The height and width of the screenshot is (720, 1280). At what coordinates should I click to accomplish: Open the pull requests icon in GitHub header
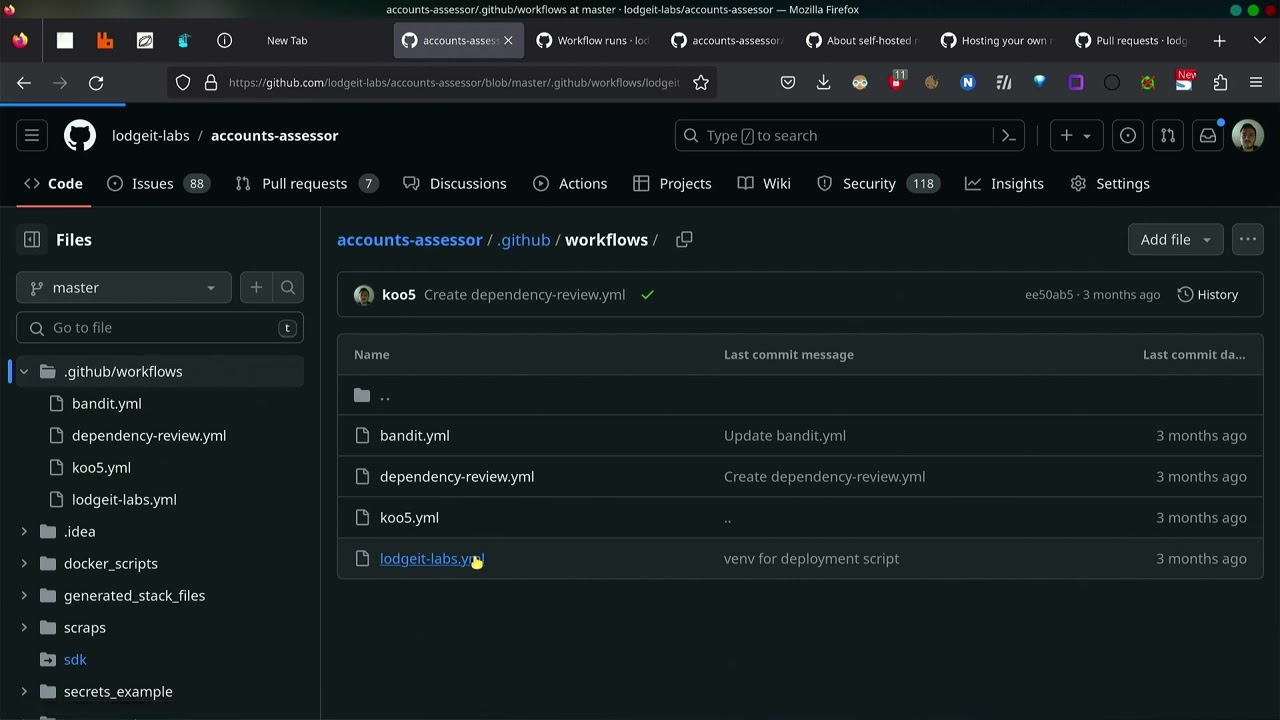click(1168, 135)
